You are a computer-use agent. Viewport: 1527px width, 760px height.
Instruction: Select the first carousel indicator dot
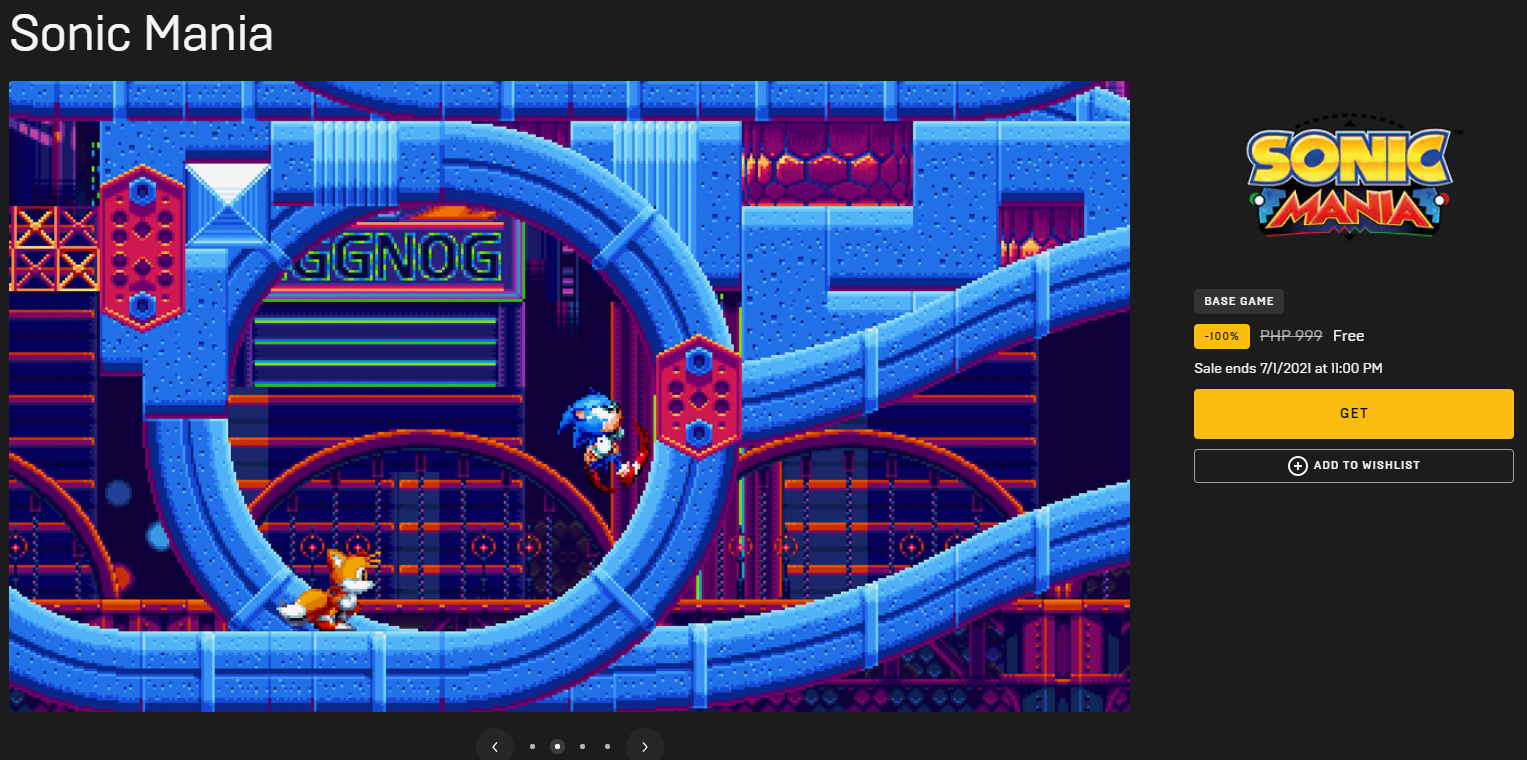click(x=532, y=746)
